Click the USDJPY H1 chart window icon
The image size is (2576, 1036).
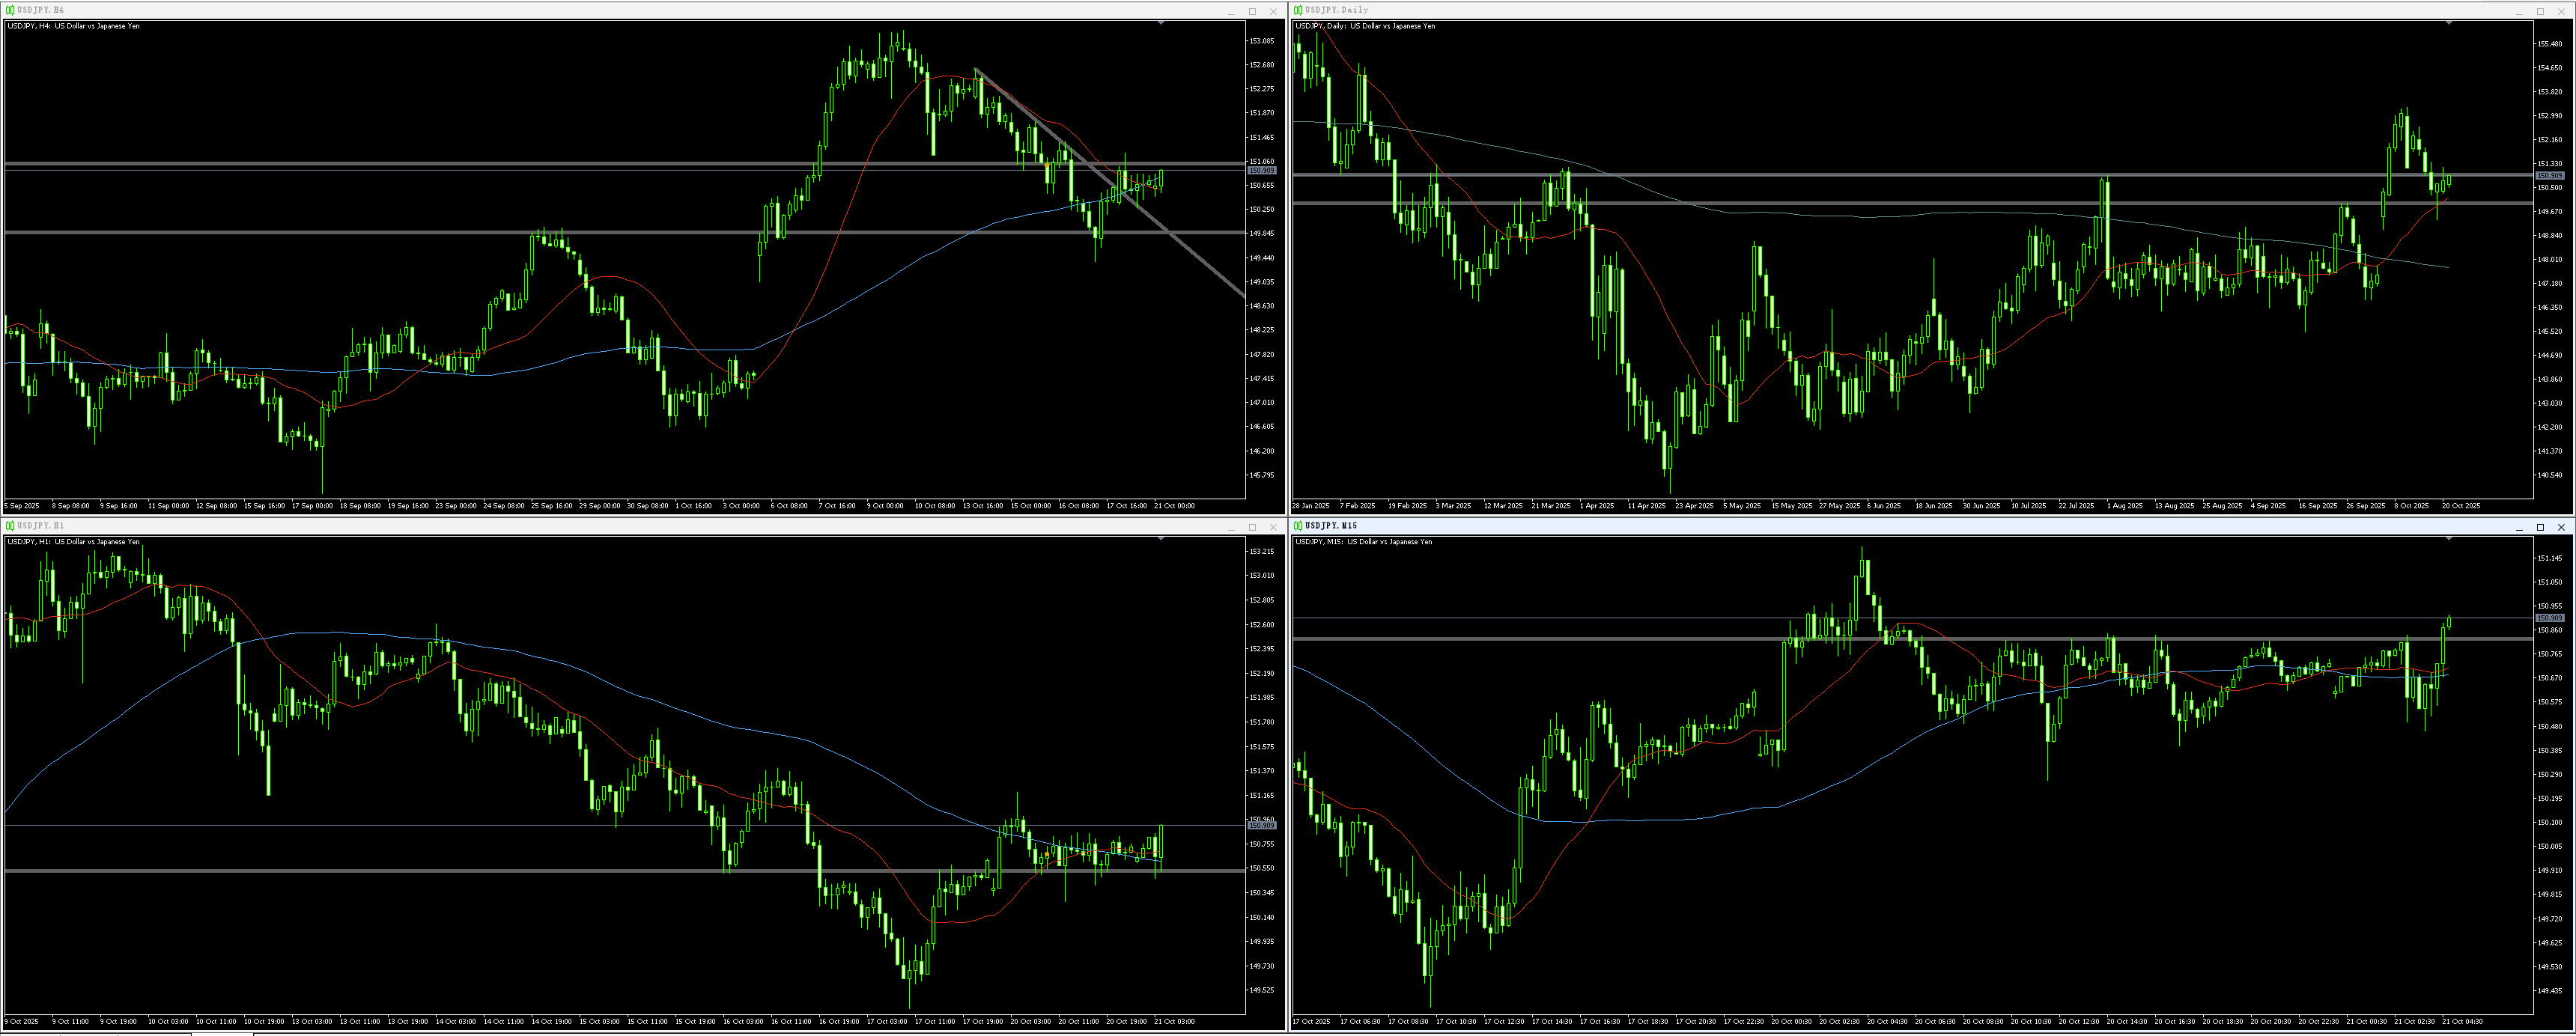click(x=10, y=526)
